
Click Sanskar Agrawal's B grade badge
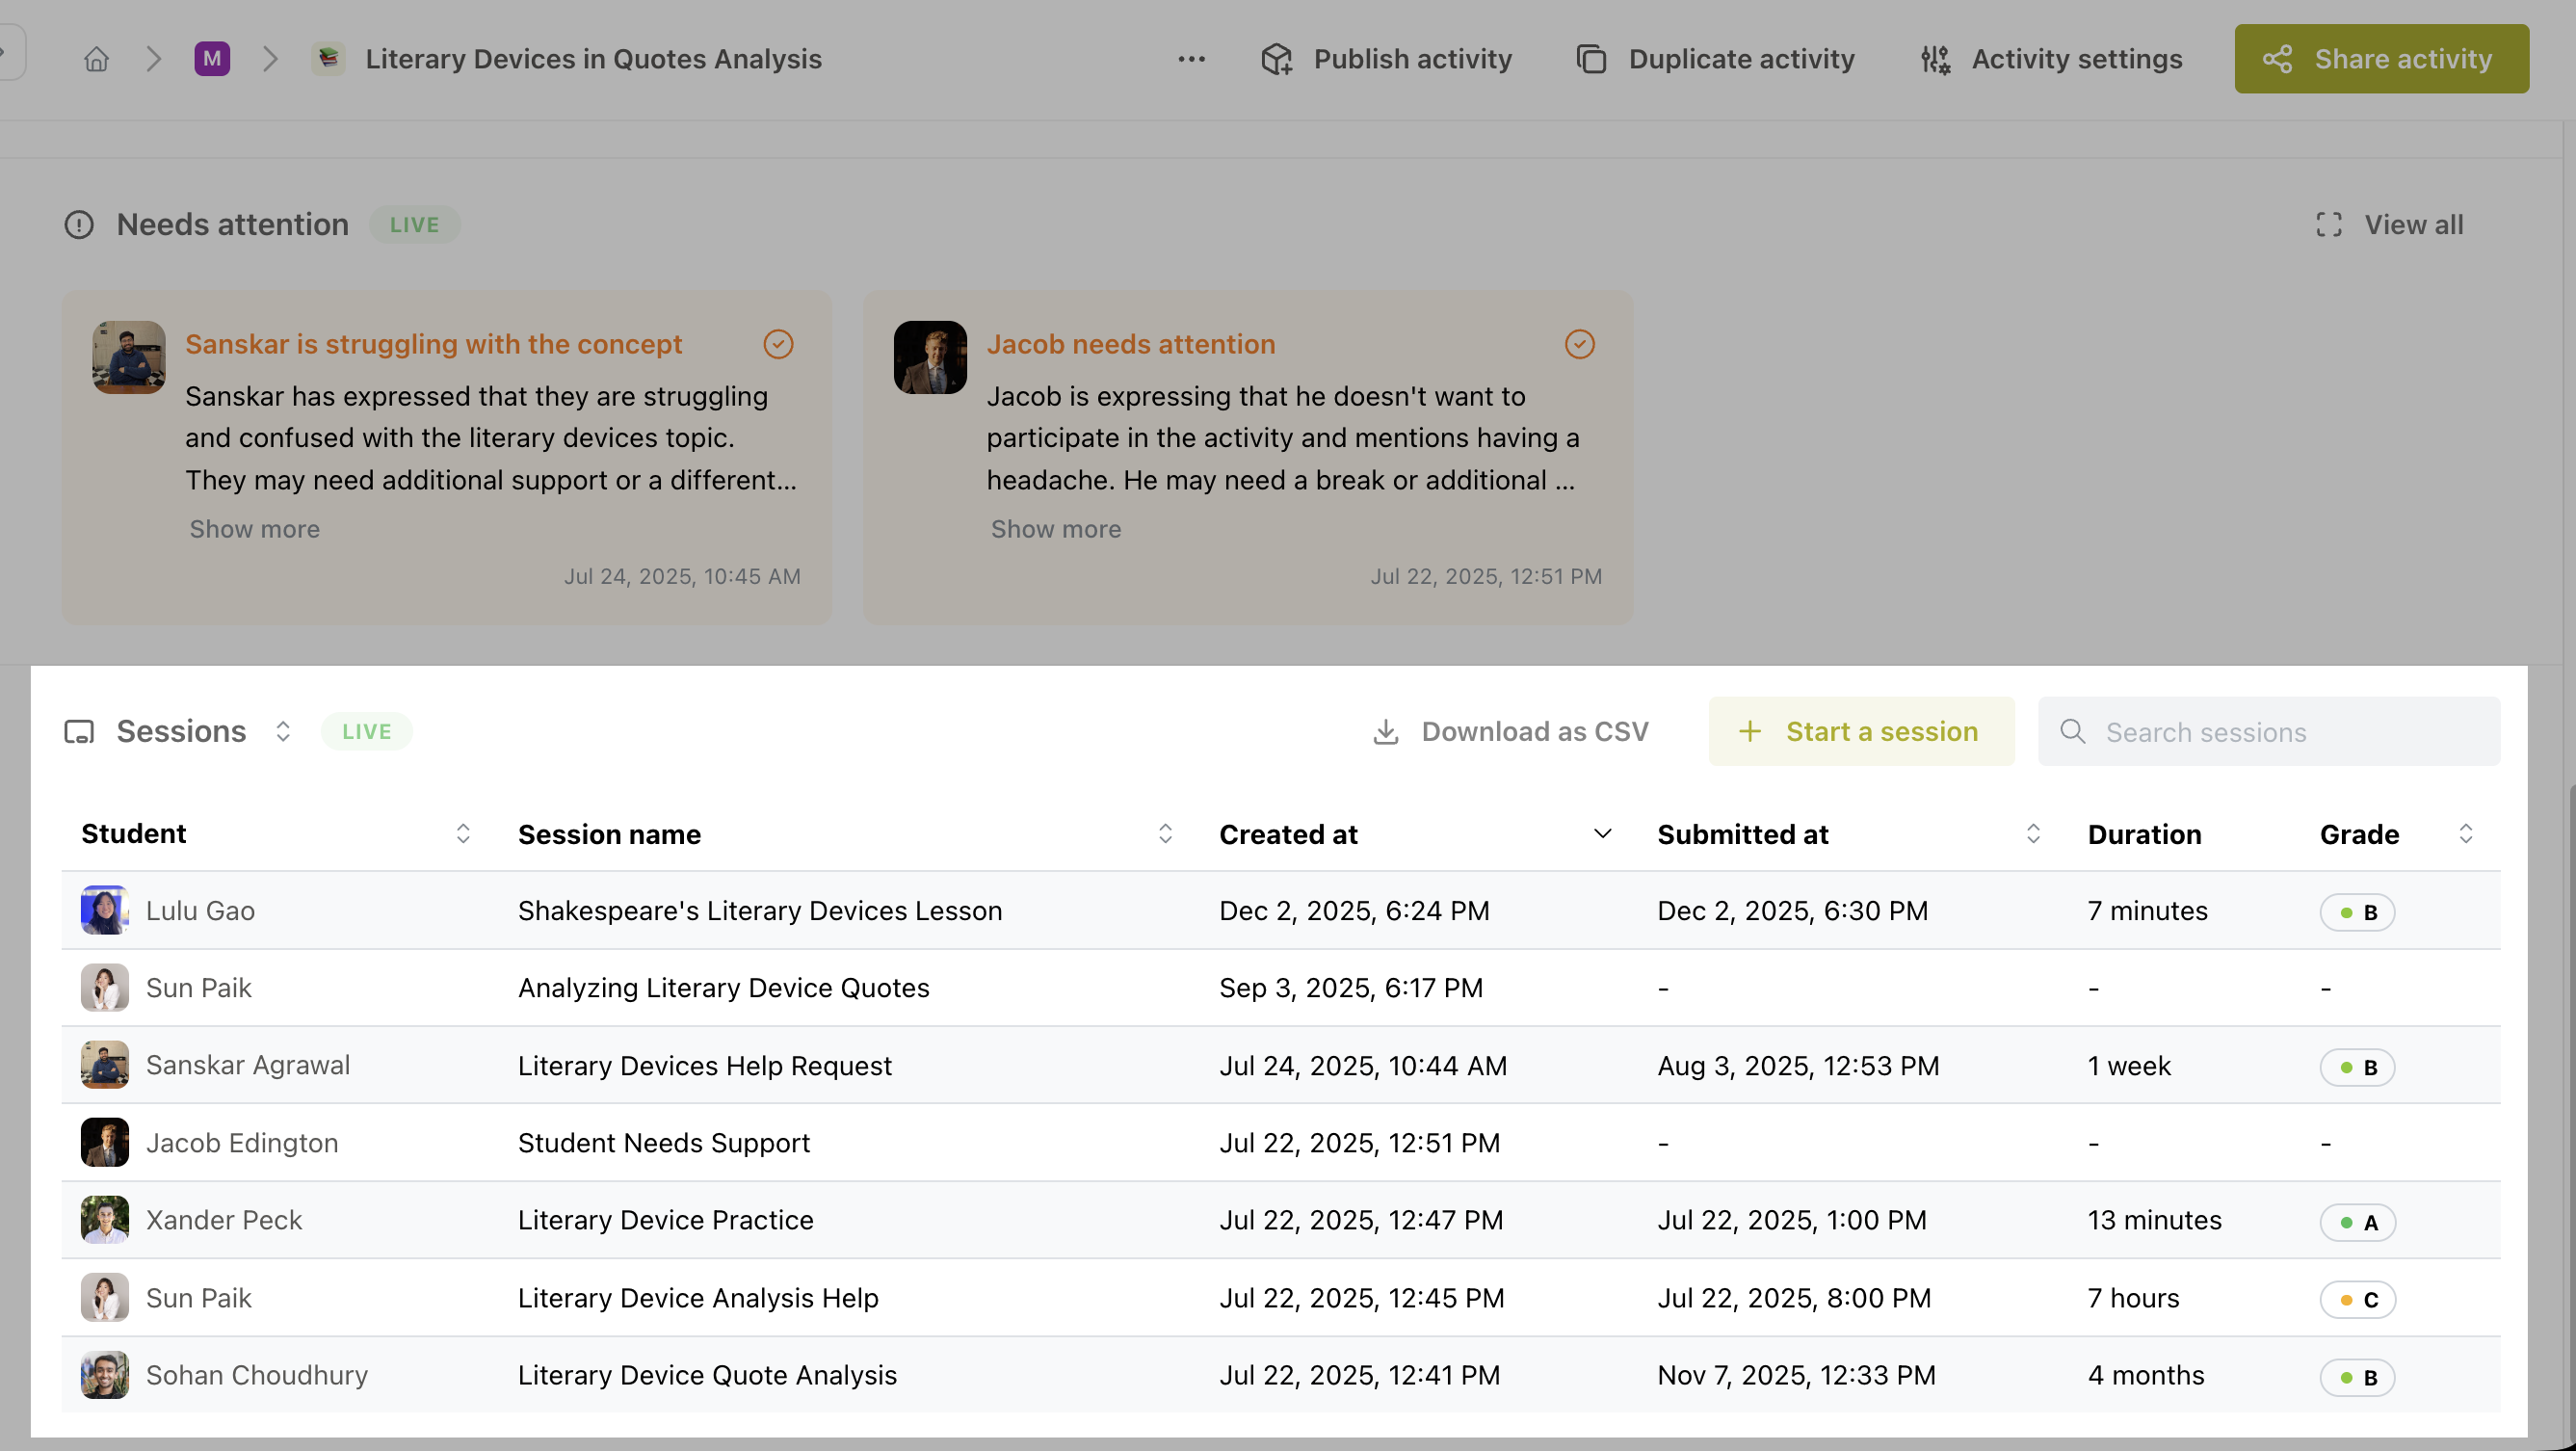click(x=2357, y=1067)
